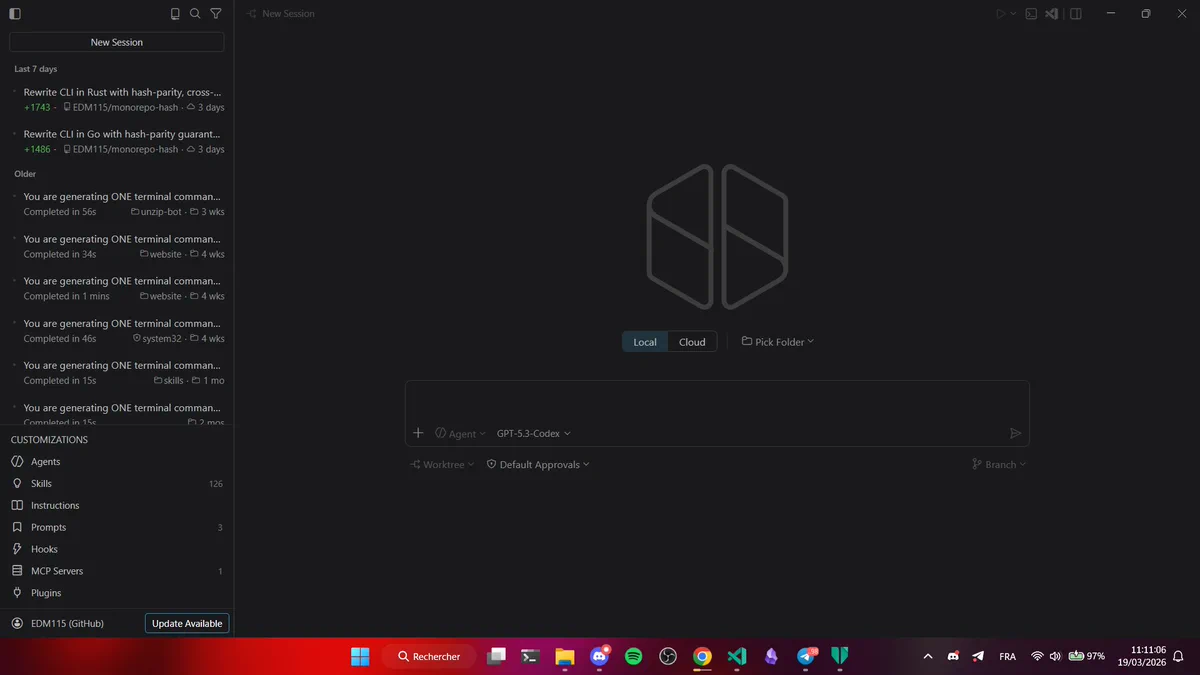This screenshot has width=1200, height=675.
Task: Open terminal icon in title bar
Action: 1031,14
